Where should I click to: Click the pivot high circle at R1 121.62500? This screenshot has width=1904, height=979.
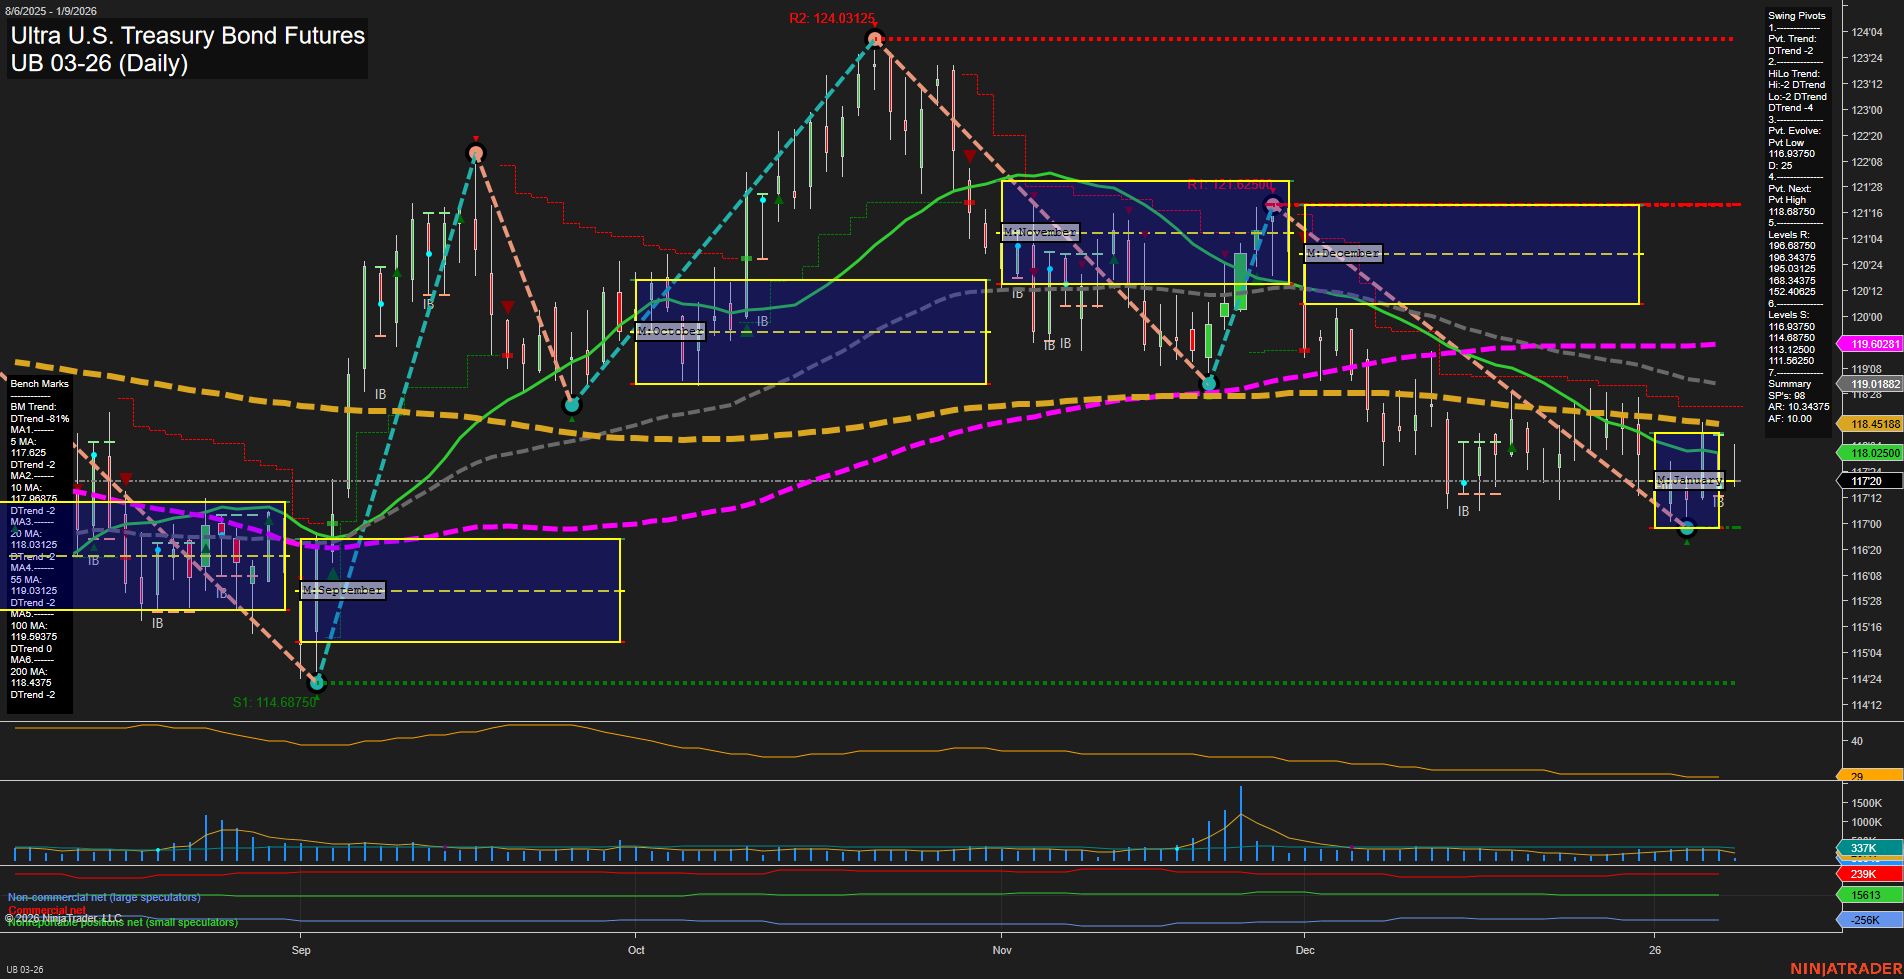click(1272, 205)
